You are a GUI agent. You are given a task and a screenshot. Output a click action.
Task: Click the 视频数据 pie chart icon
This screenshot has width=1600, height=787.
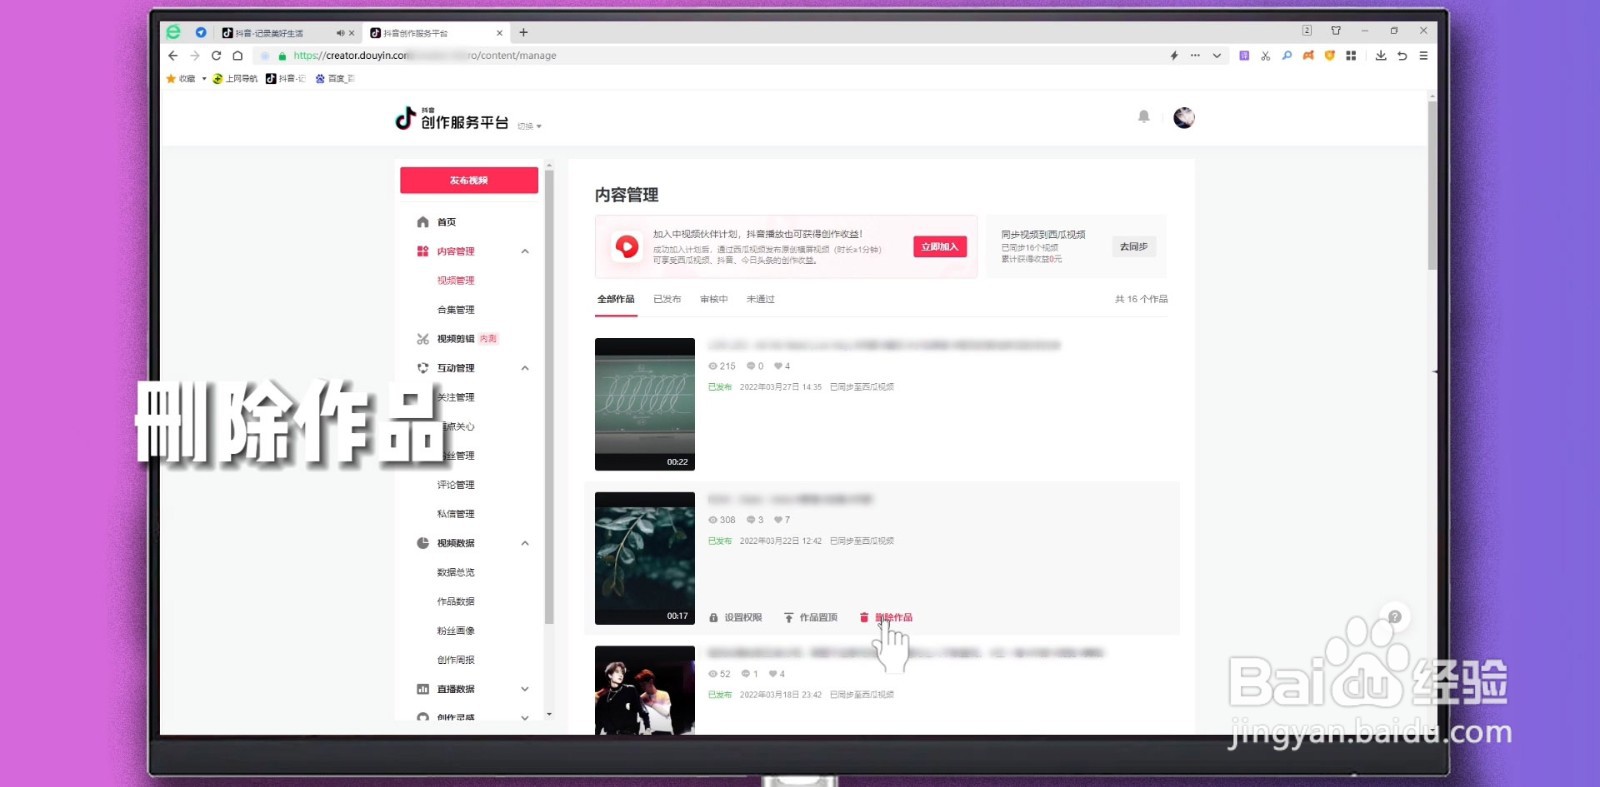pos(423,543)
